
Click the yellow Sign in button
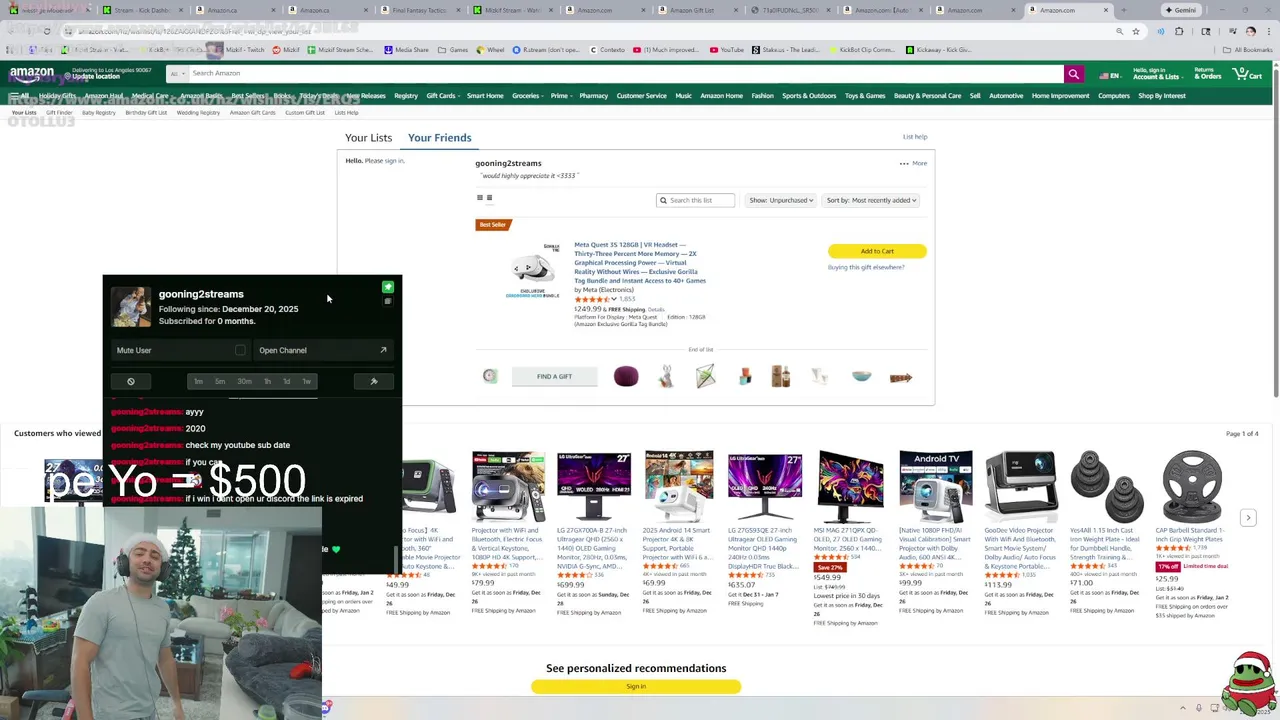(636, 686)
